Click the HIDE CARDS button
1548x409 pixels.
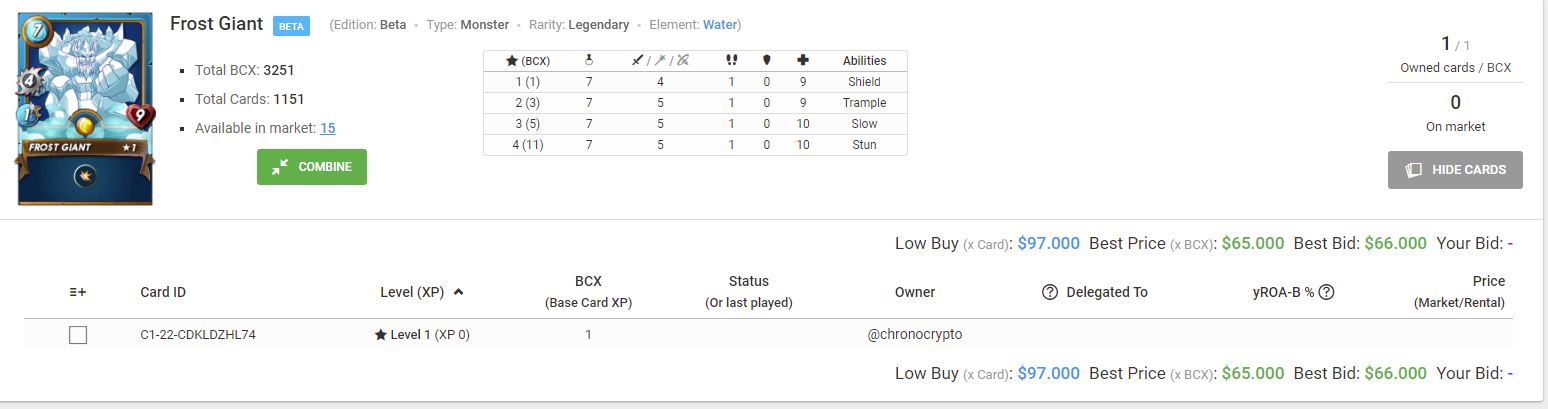pos(1455,170)
